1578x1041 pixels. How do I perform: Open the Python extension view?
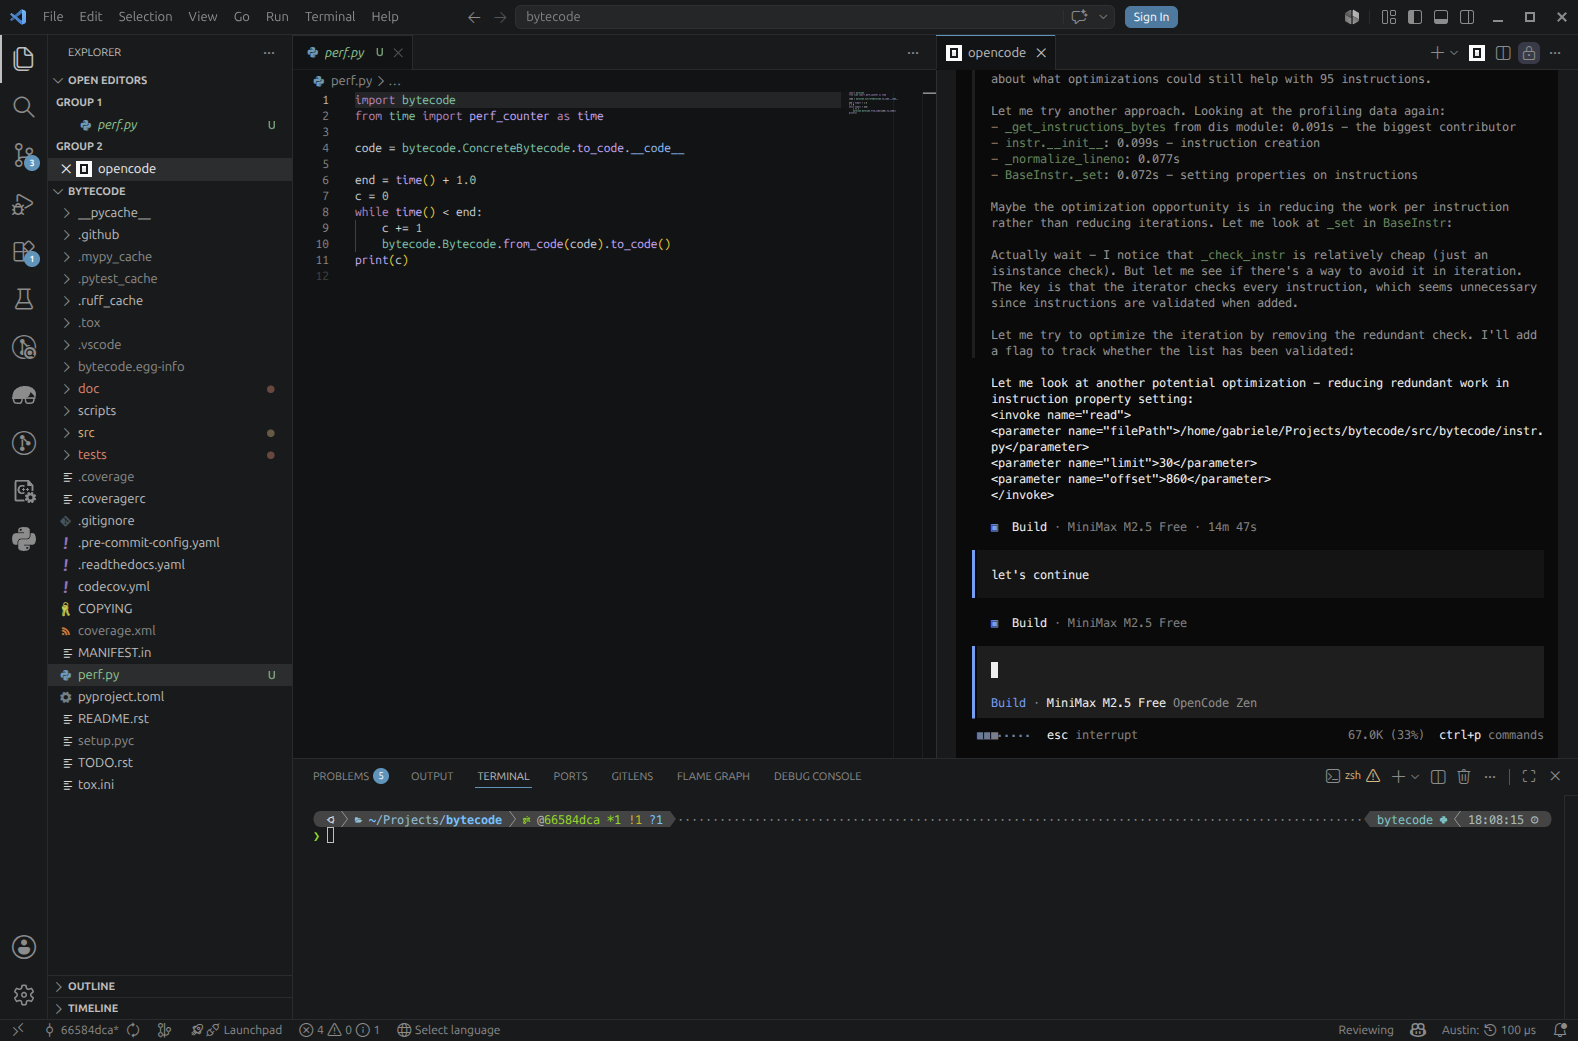point(24,539)
